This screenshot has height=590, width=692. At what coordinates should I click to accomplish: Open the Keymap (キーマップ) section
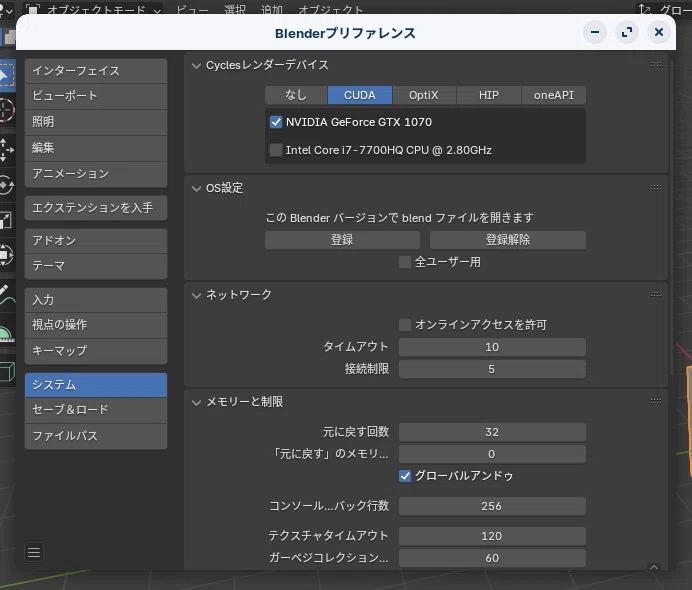tap(96, 351)
